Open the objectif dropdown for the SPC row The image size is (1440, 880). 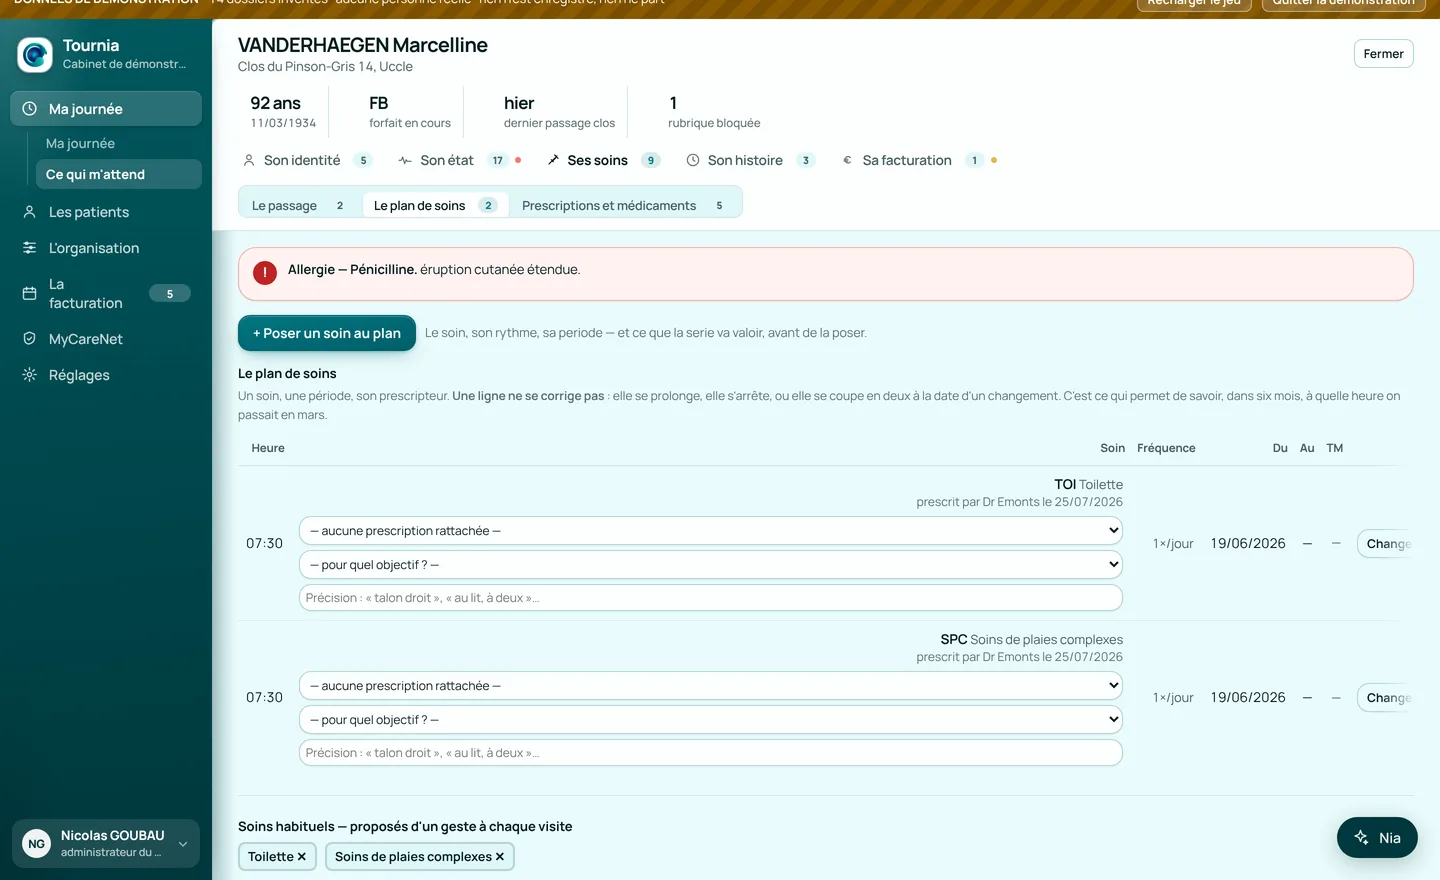click(x=711, y=720)
